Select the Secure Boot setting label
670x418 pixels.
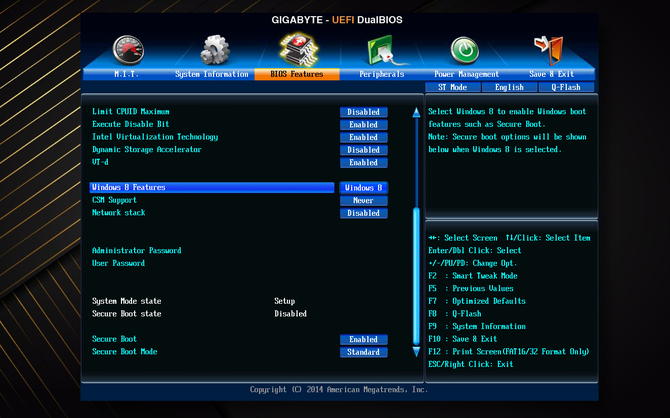click(x=115, y=339)
